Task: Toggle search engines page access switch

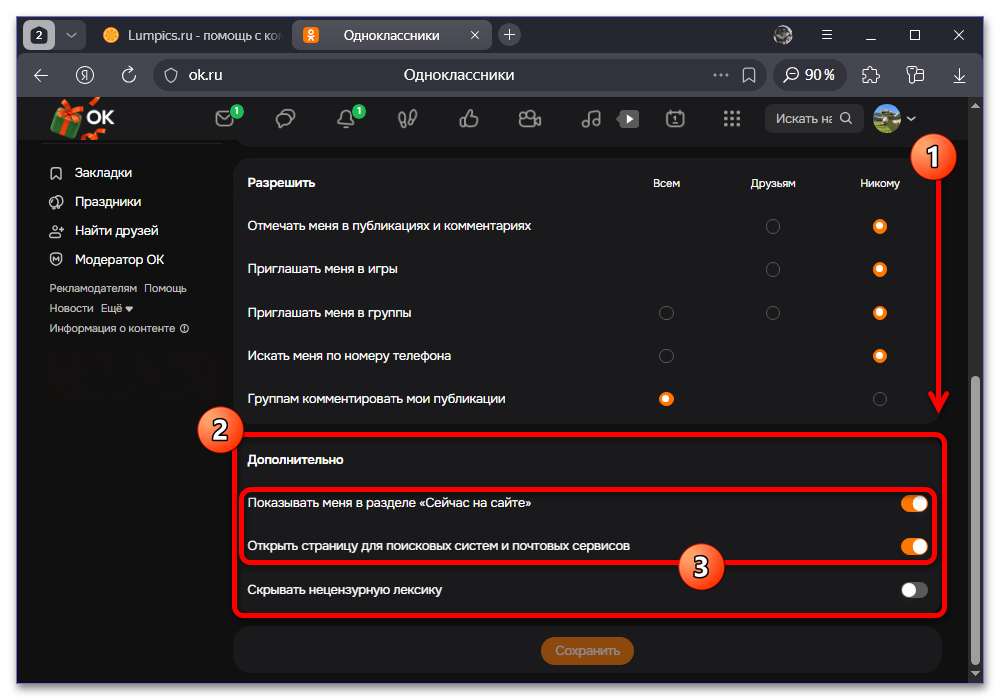Action: 914,546
